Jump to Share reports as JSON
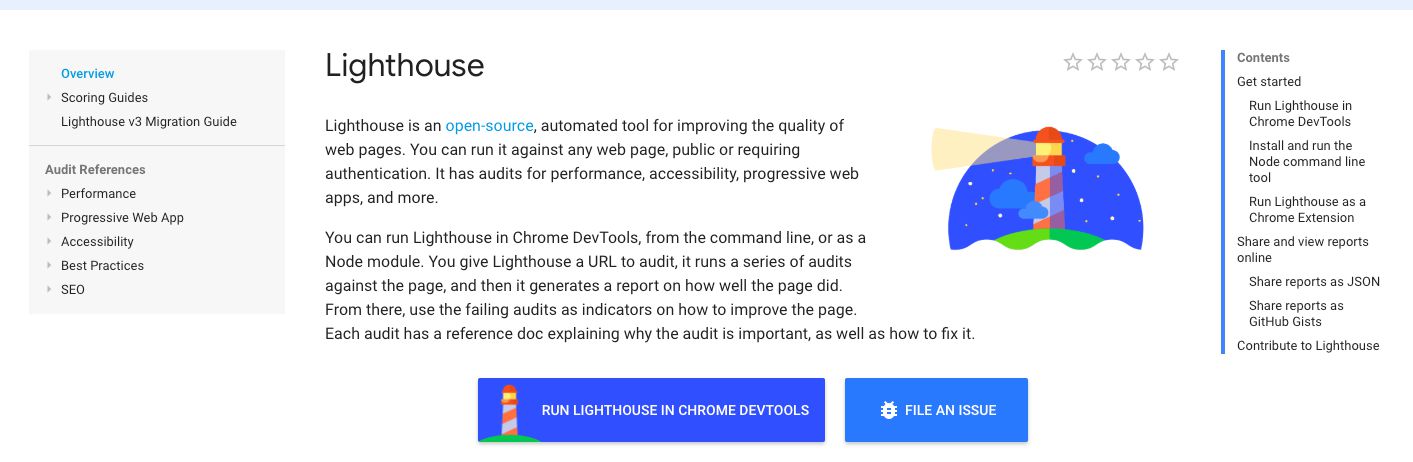 1314,281
